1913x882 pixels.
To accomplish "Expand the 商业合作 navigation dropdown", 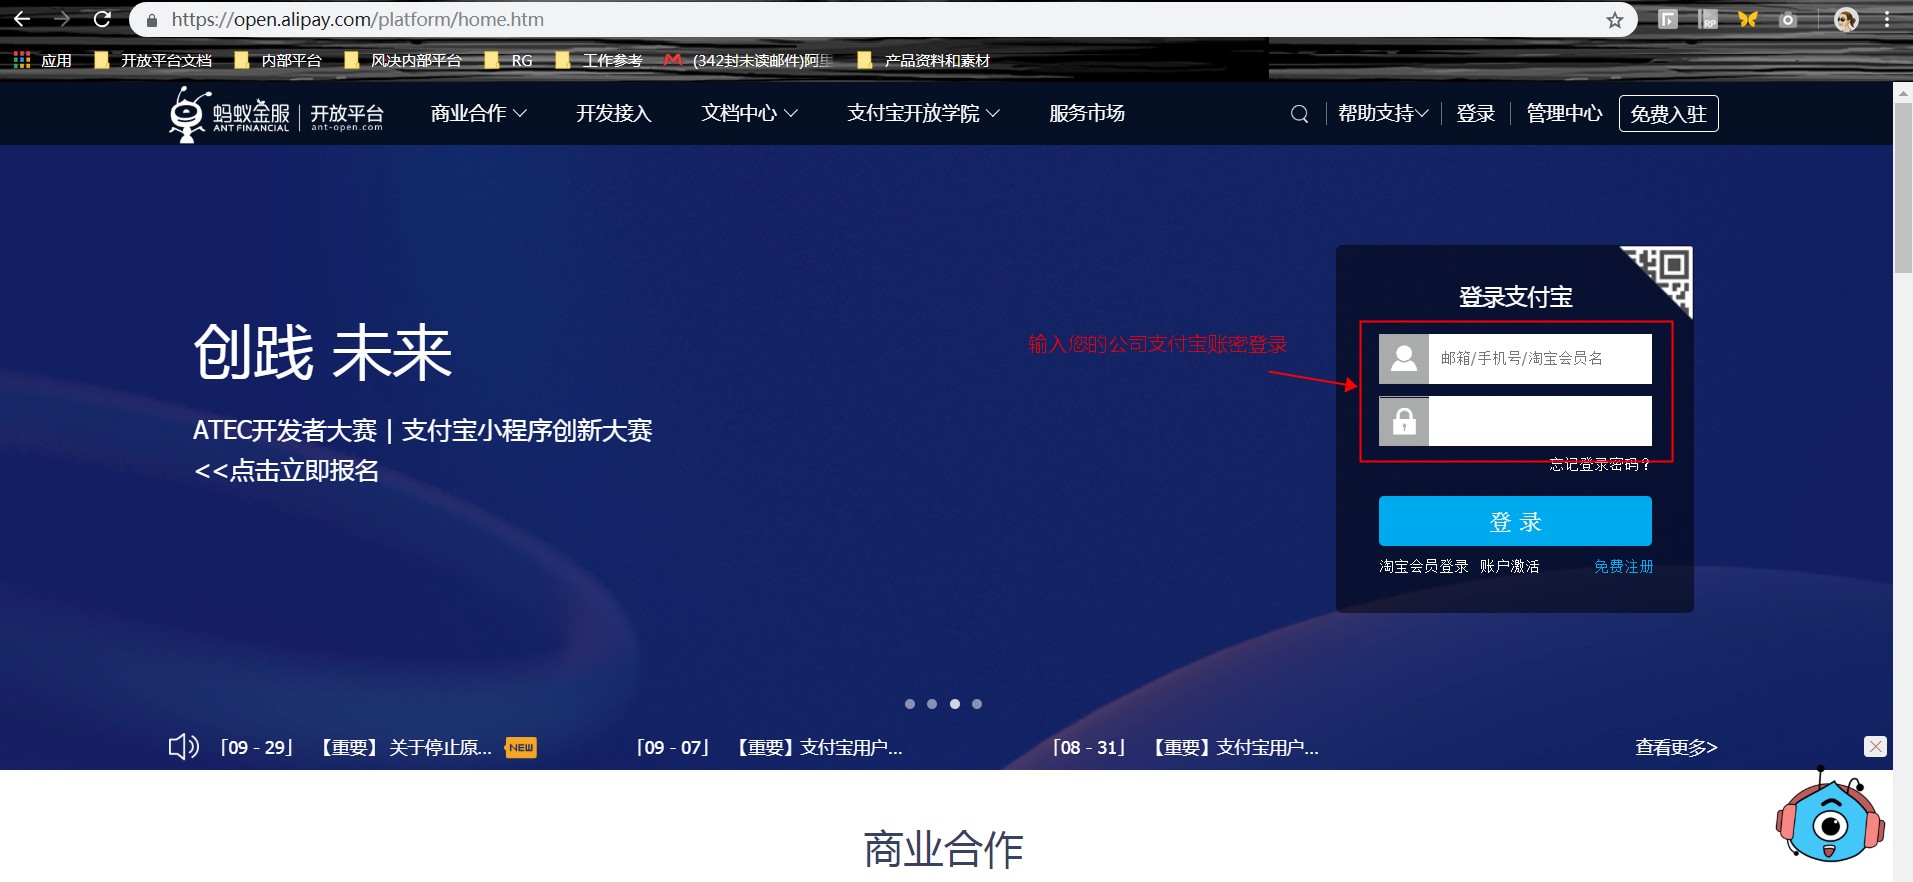I will pos(479,114).
